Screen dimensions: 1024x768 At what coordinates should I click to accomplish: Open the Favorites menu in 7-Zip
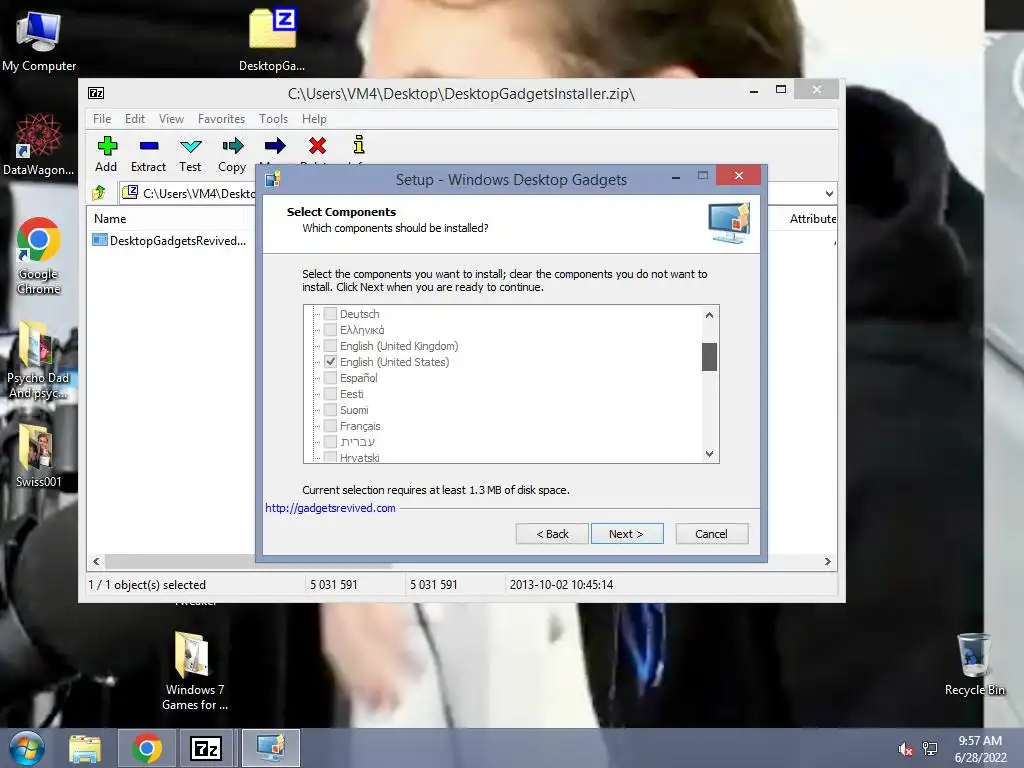[221, 119]
